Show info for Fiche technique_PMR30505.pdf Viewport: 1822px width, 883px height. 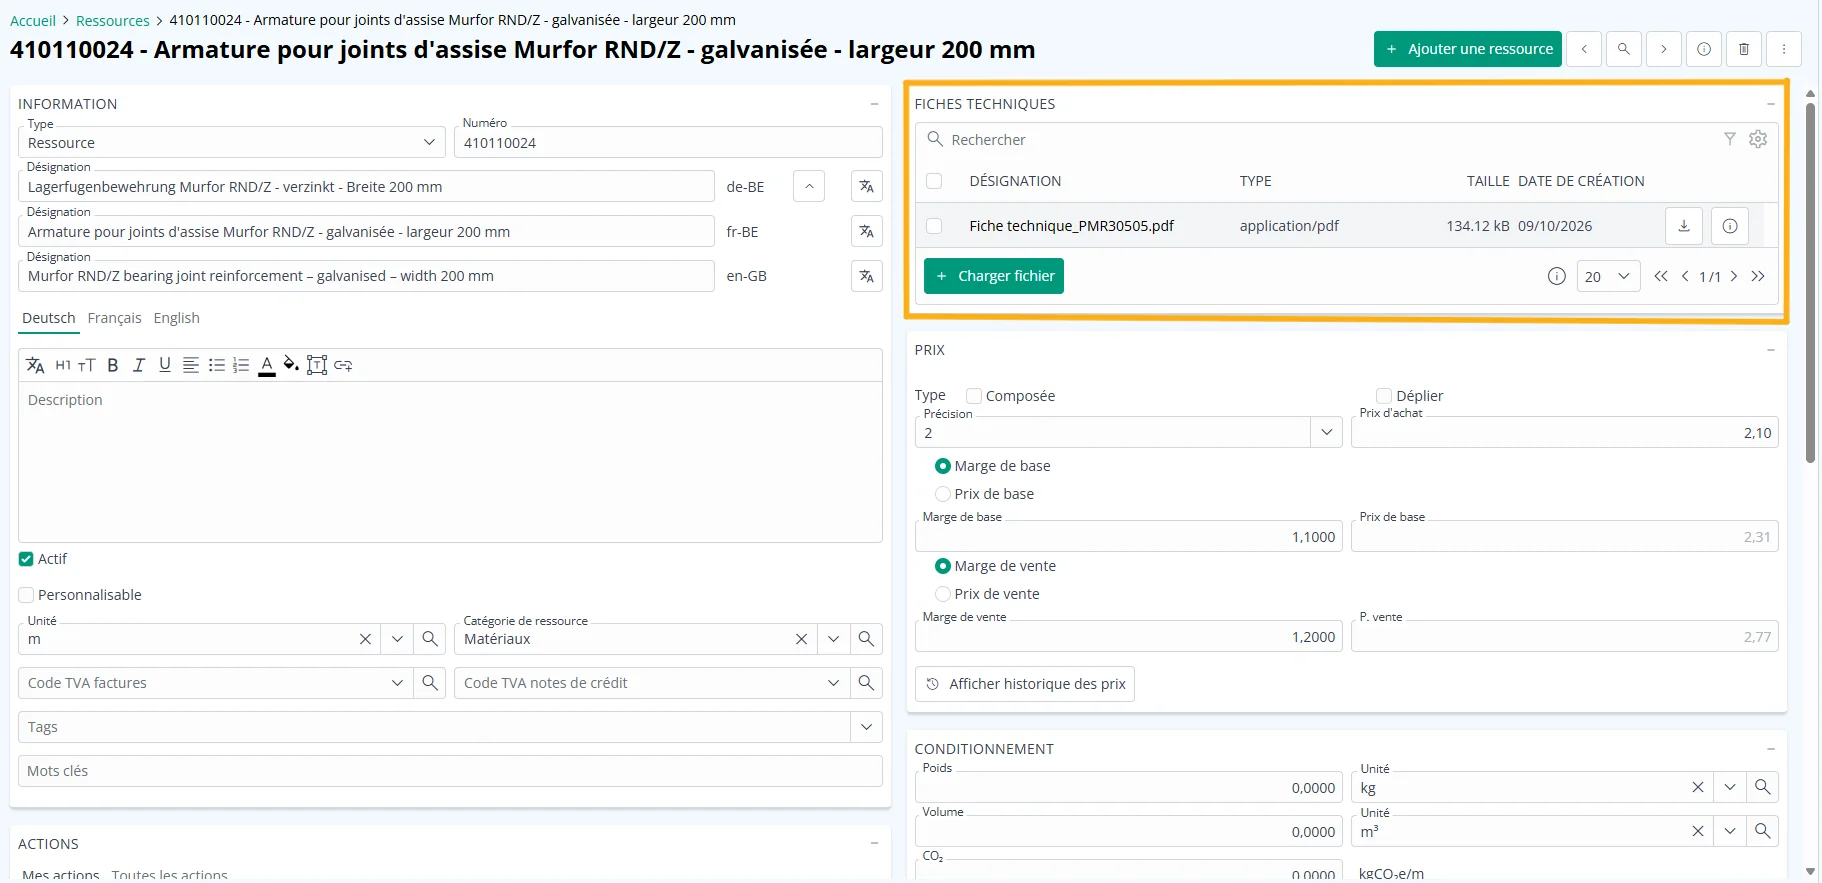click(1730, 226)
